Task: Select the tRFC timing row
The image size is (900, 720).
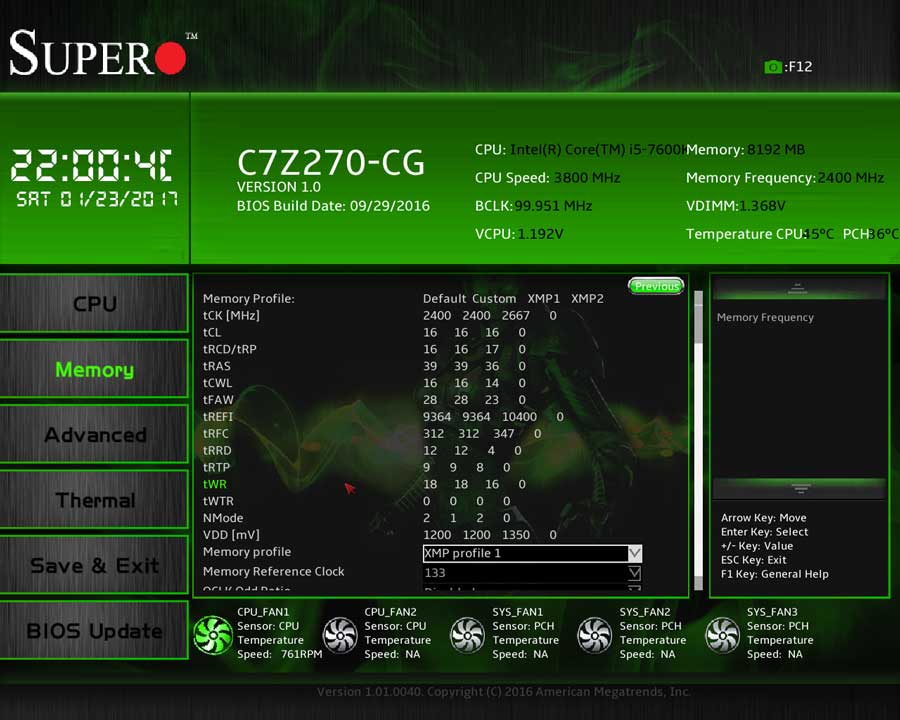Action: pos(372,433)
